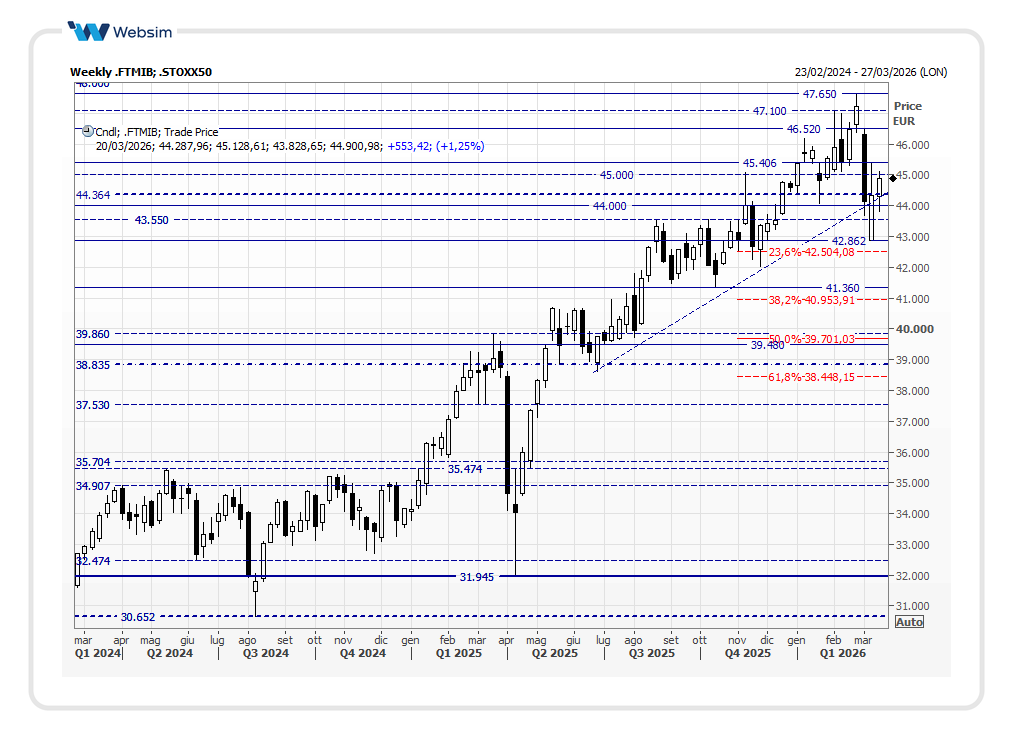Select the 31.945 support line label
The image size is (1013, 739).
479,577
